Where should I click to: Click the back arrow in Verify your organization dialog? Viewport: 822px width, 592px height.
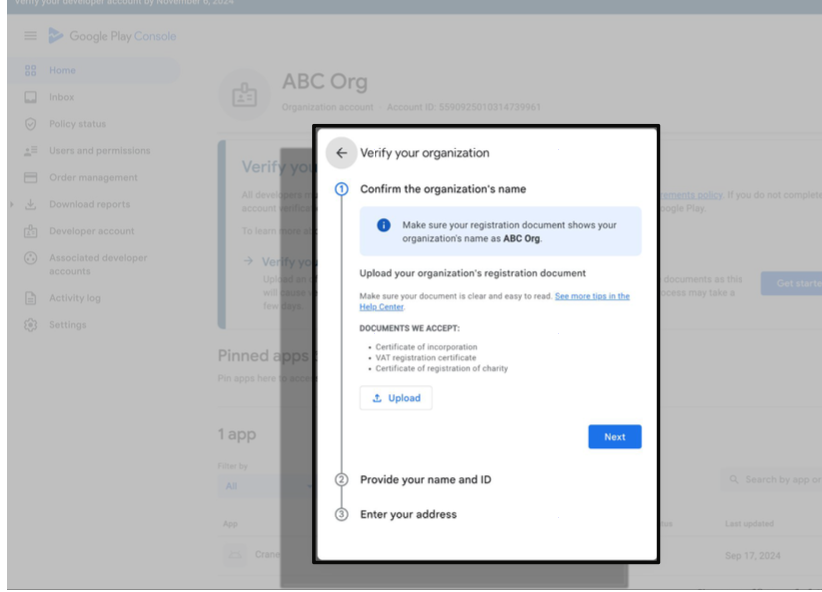[x=341, y=153]
